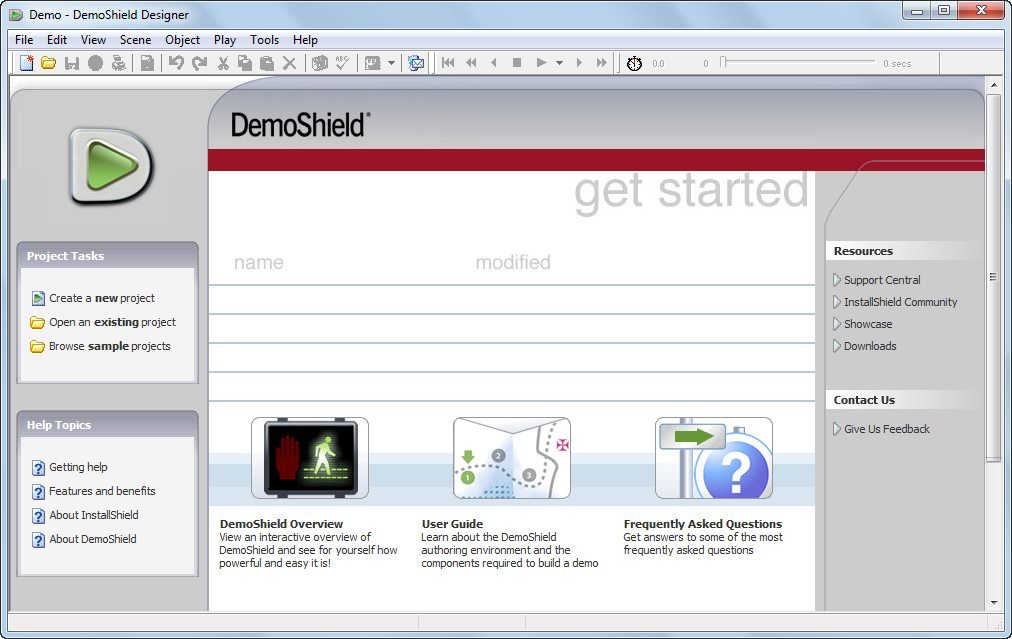The image size is (1012, 639).
Task: Click the stopwatch timer icon
Action: [x=634, y=63]
